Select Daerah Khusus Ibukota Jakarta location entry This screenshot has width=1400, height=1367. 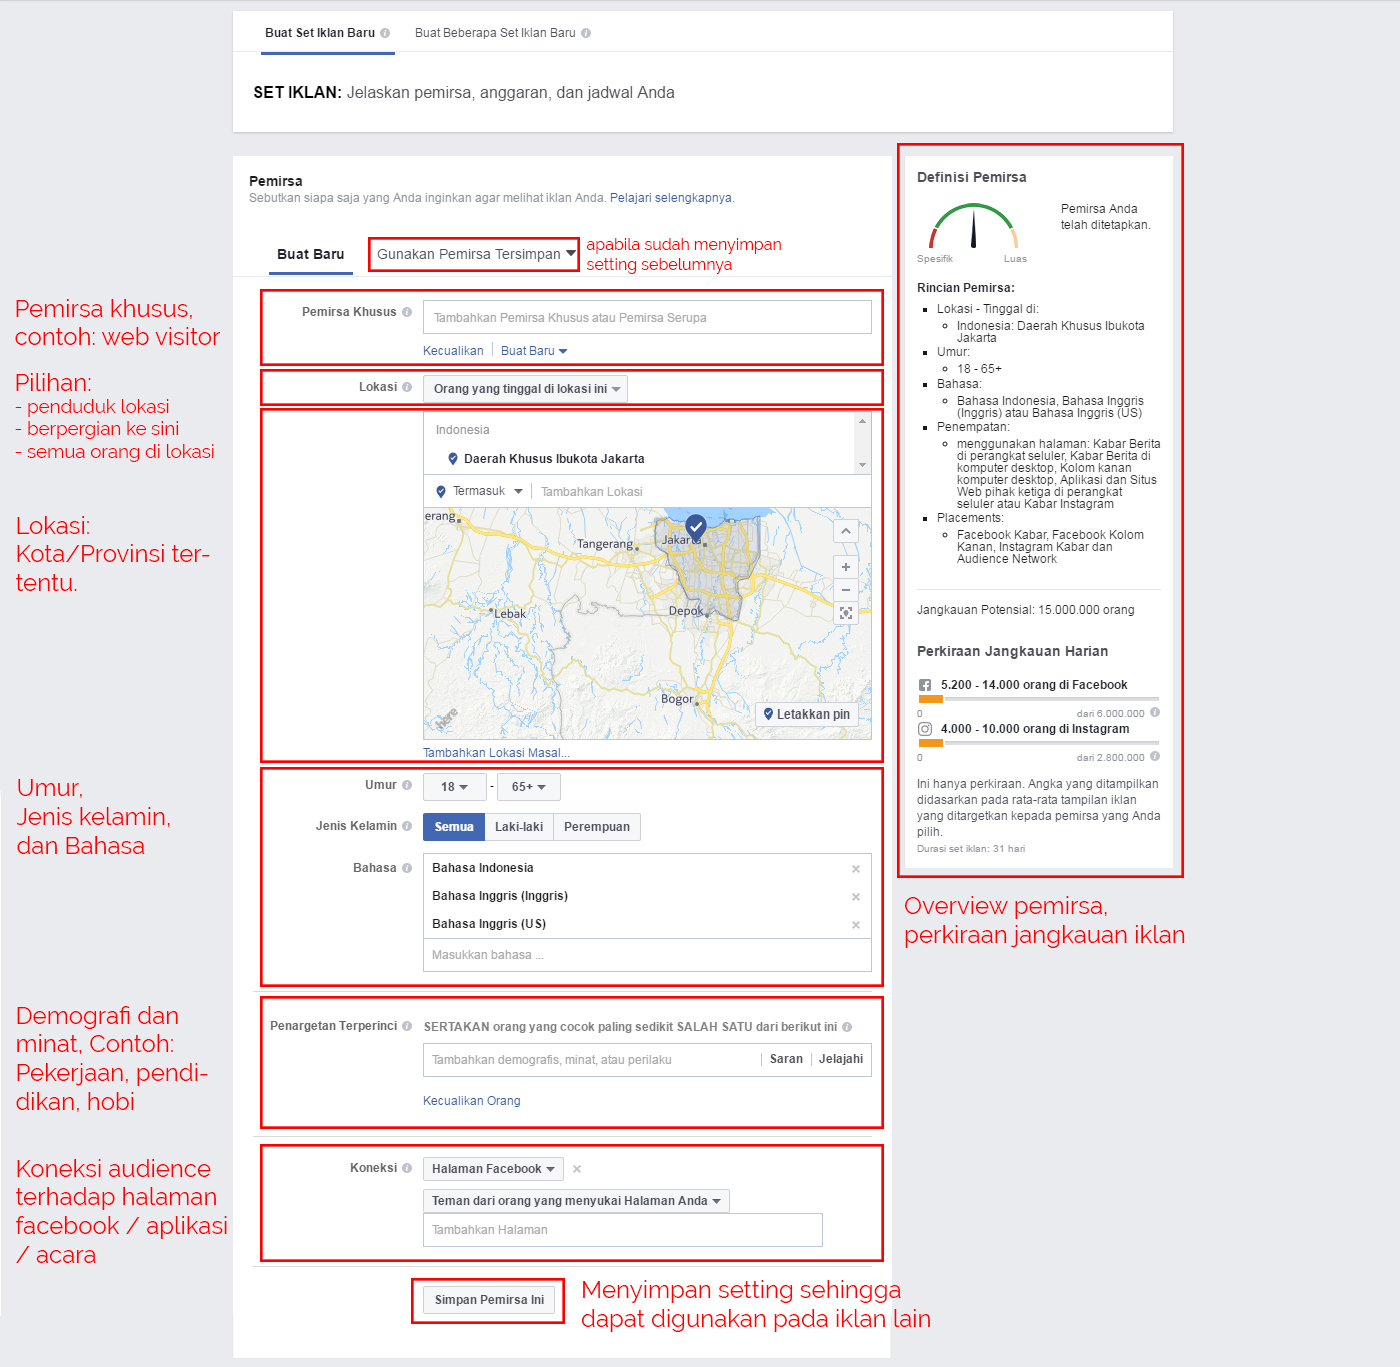(x=554, y=459)
